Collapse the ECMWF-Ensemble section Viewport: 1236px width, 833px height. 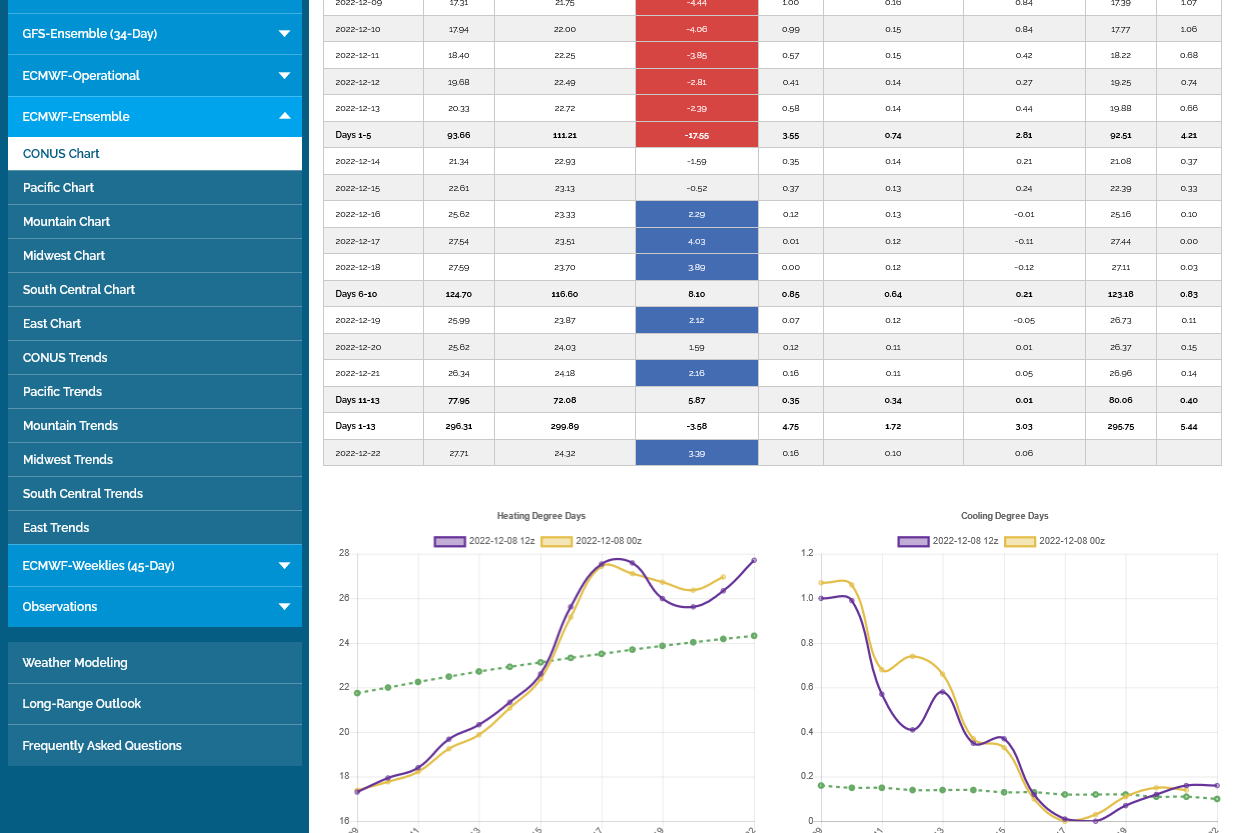pyautogui.click(x=284, y=117)
